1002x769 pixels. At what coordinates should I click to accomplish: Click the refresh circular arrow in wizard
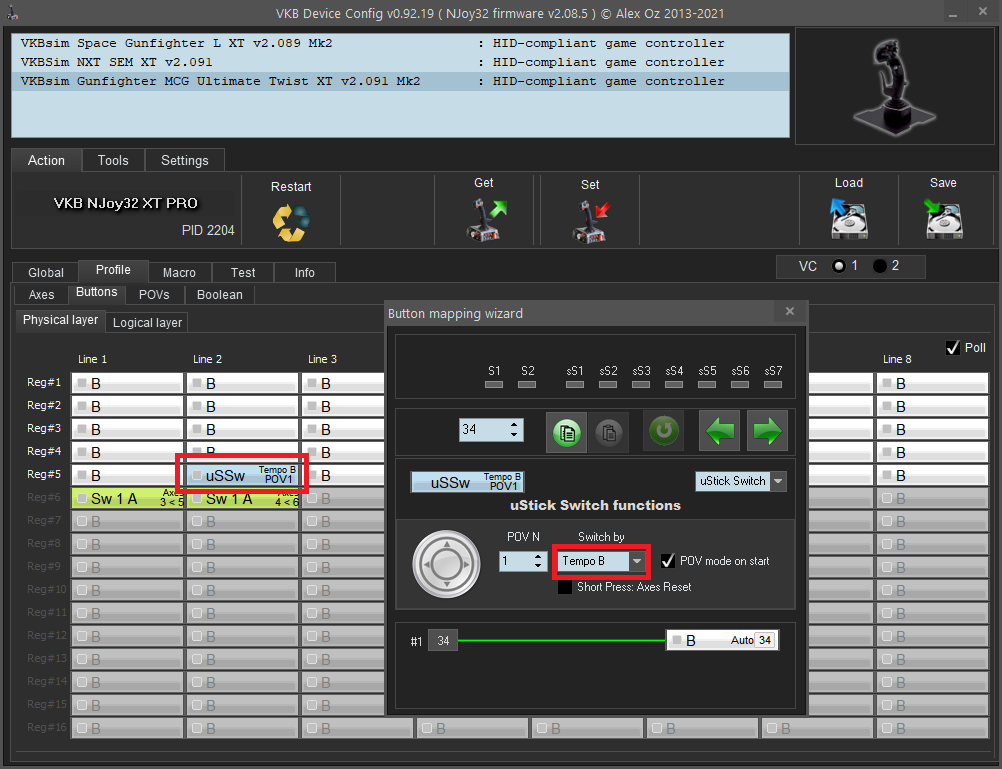664,431
